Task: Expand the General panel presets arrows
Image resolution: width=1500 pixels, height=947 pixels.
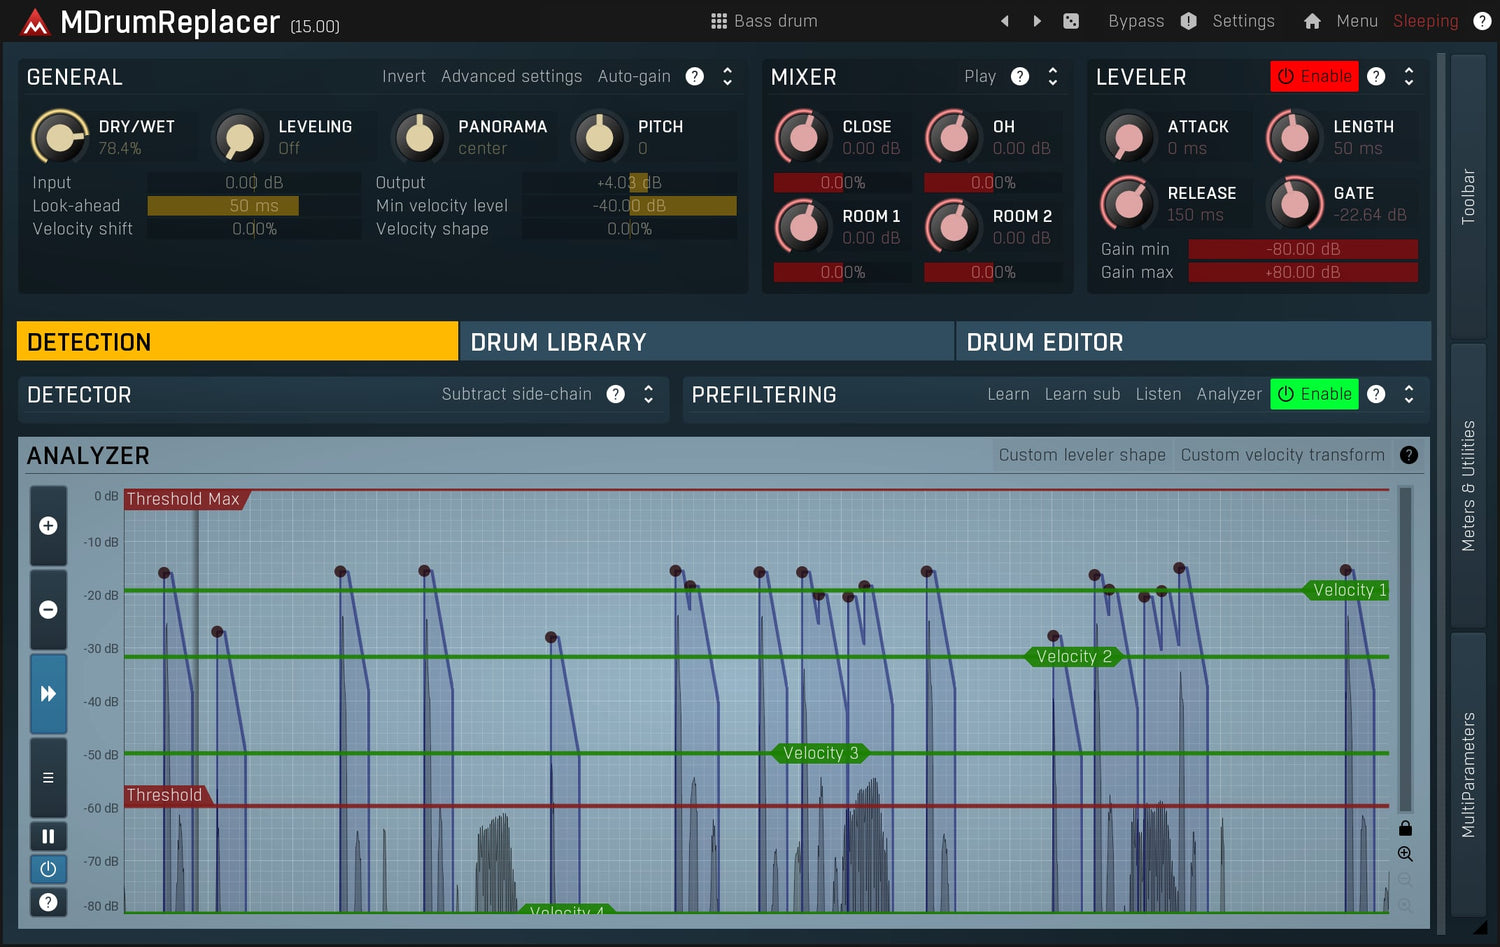Action: 727,77
